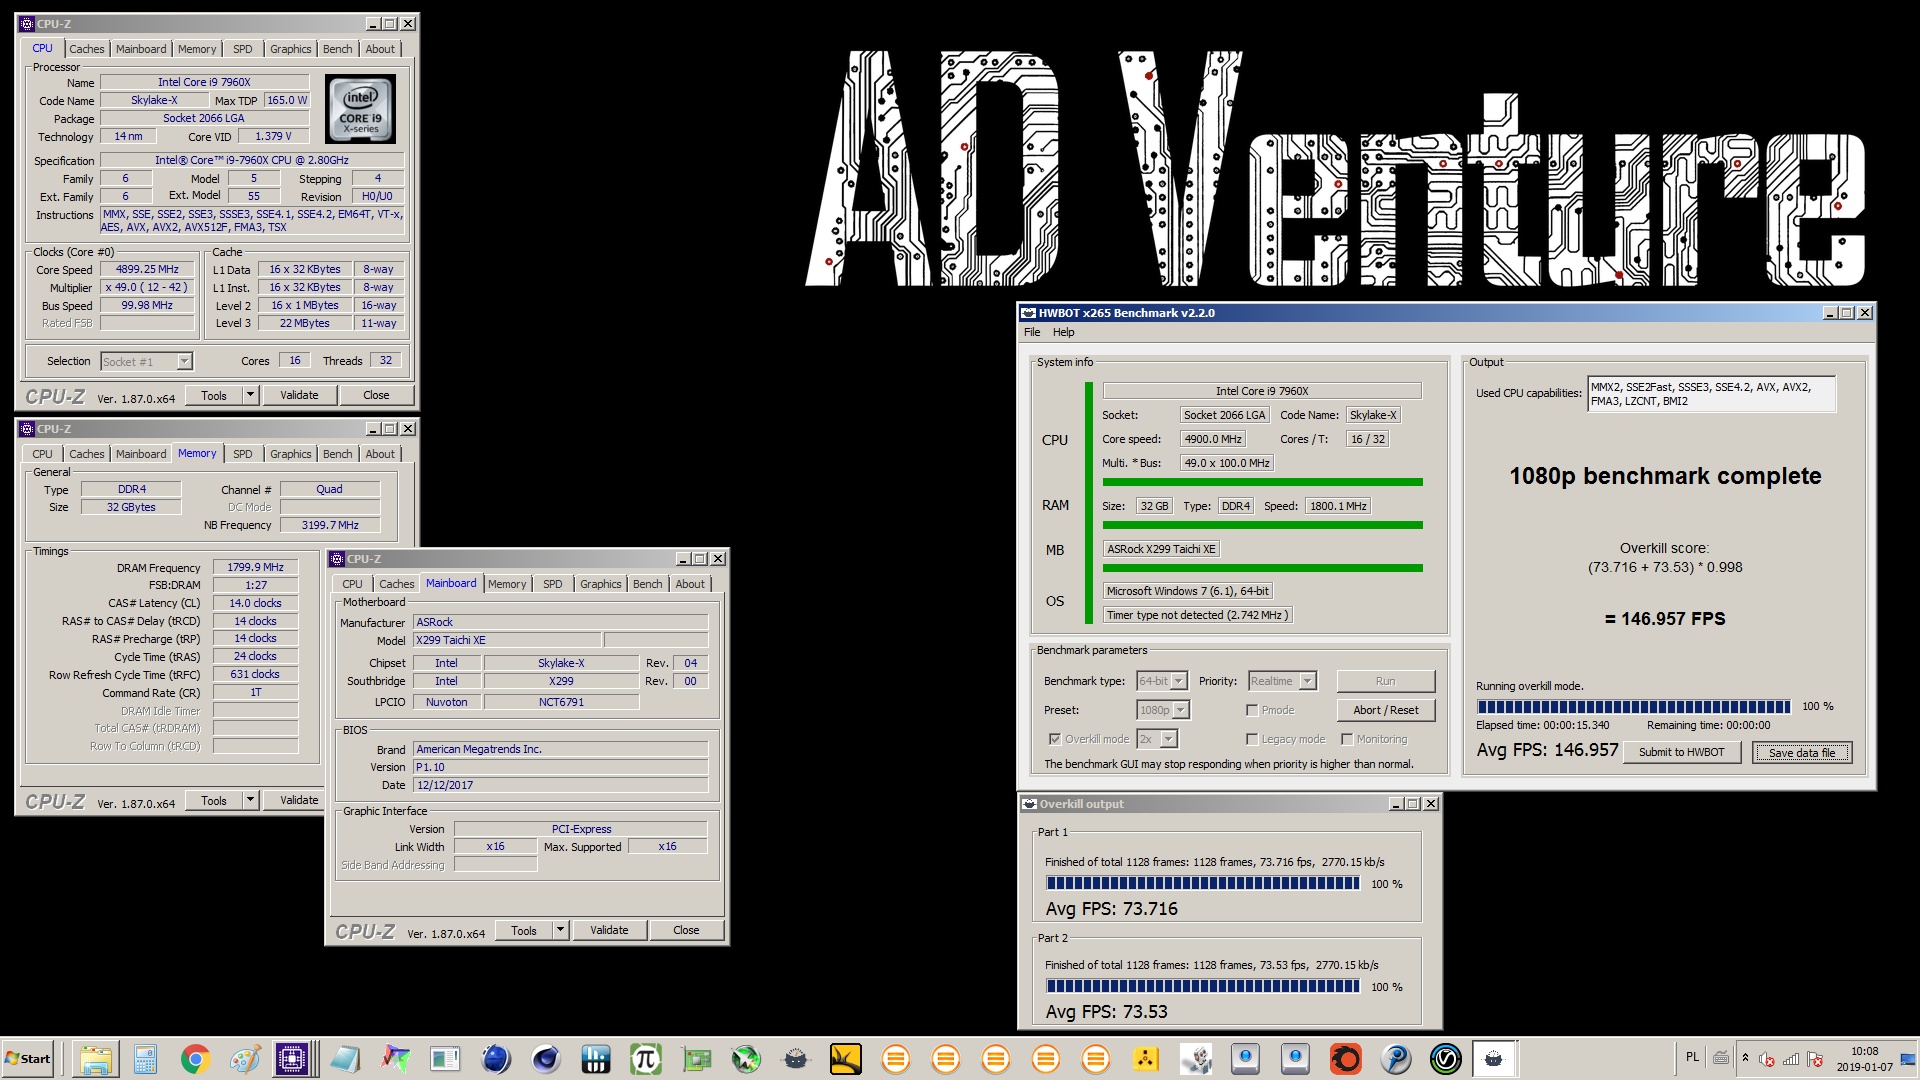Open Bench tab in top CPU-Z window
Screen dimensions: 1920x1080
[x=338, y=49]
